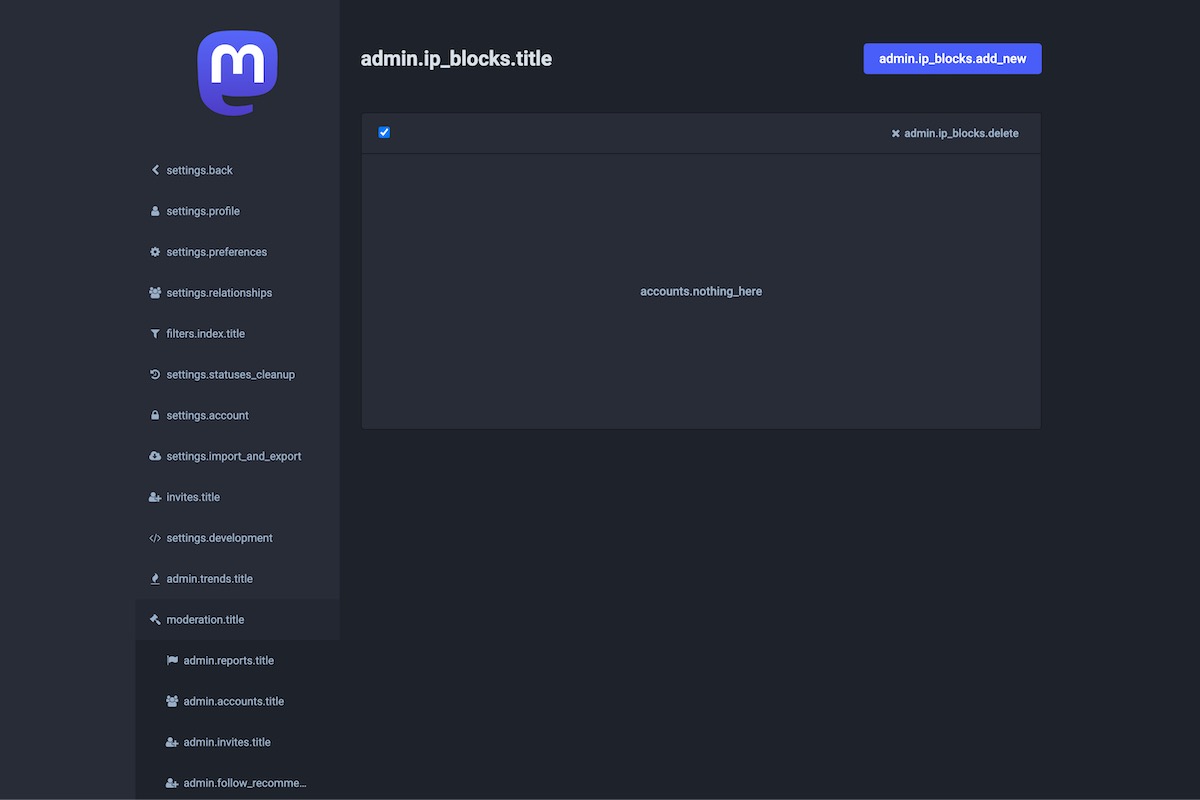Click the funnel icon beside filters.index.title
Viewport: 1200px width, 800px height.
point(155,334)
